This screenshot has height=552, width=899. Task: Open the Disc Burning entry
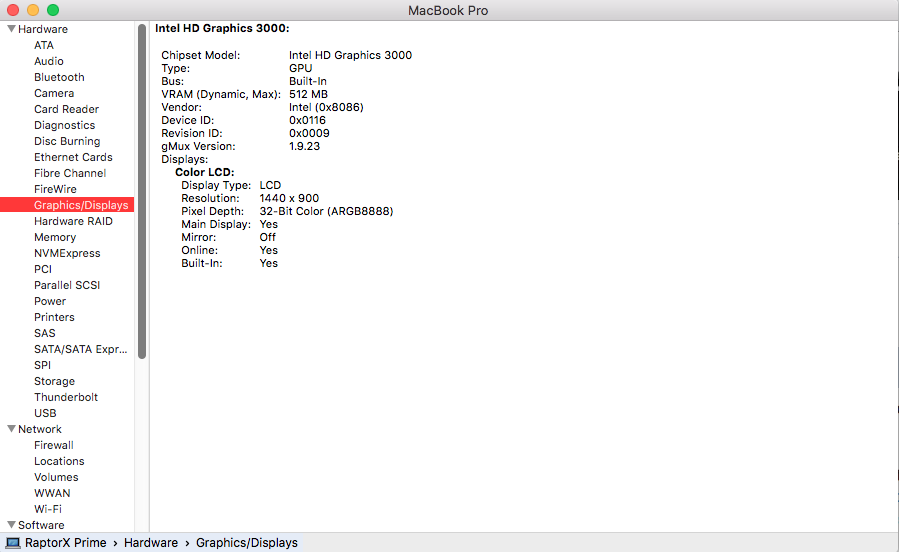[x=67, y=141]
